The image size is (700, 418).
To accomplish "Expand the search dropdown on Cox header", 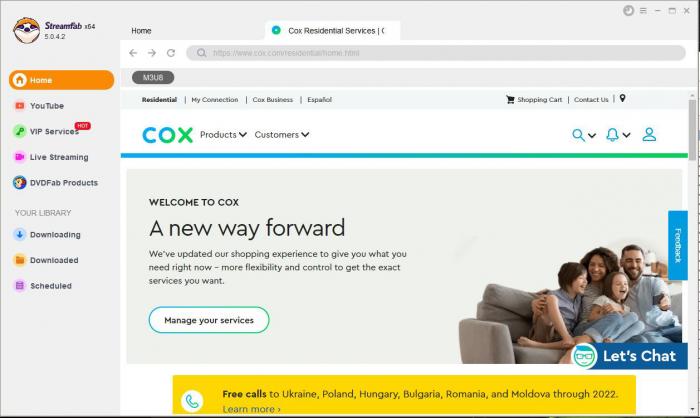I will point(584,135).
